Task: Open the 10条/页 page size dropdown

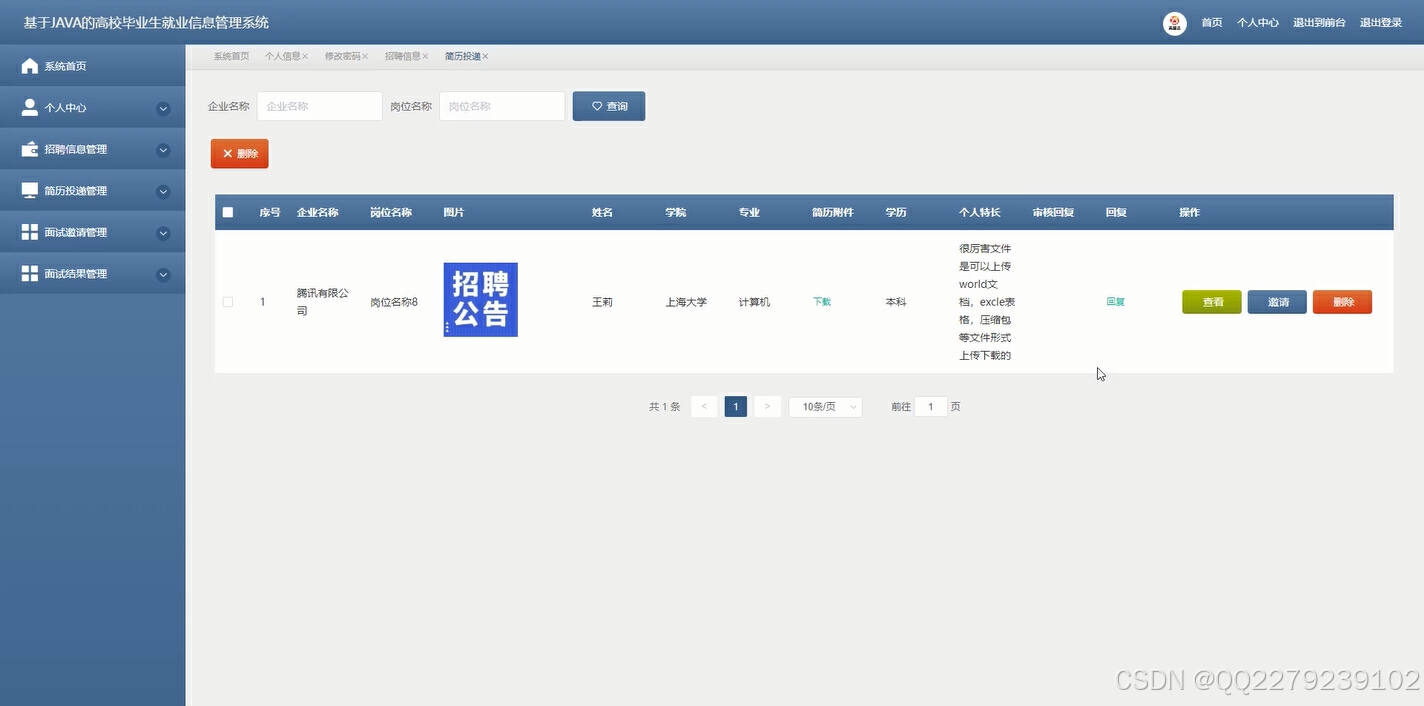Action: point(824,406)
